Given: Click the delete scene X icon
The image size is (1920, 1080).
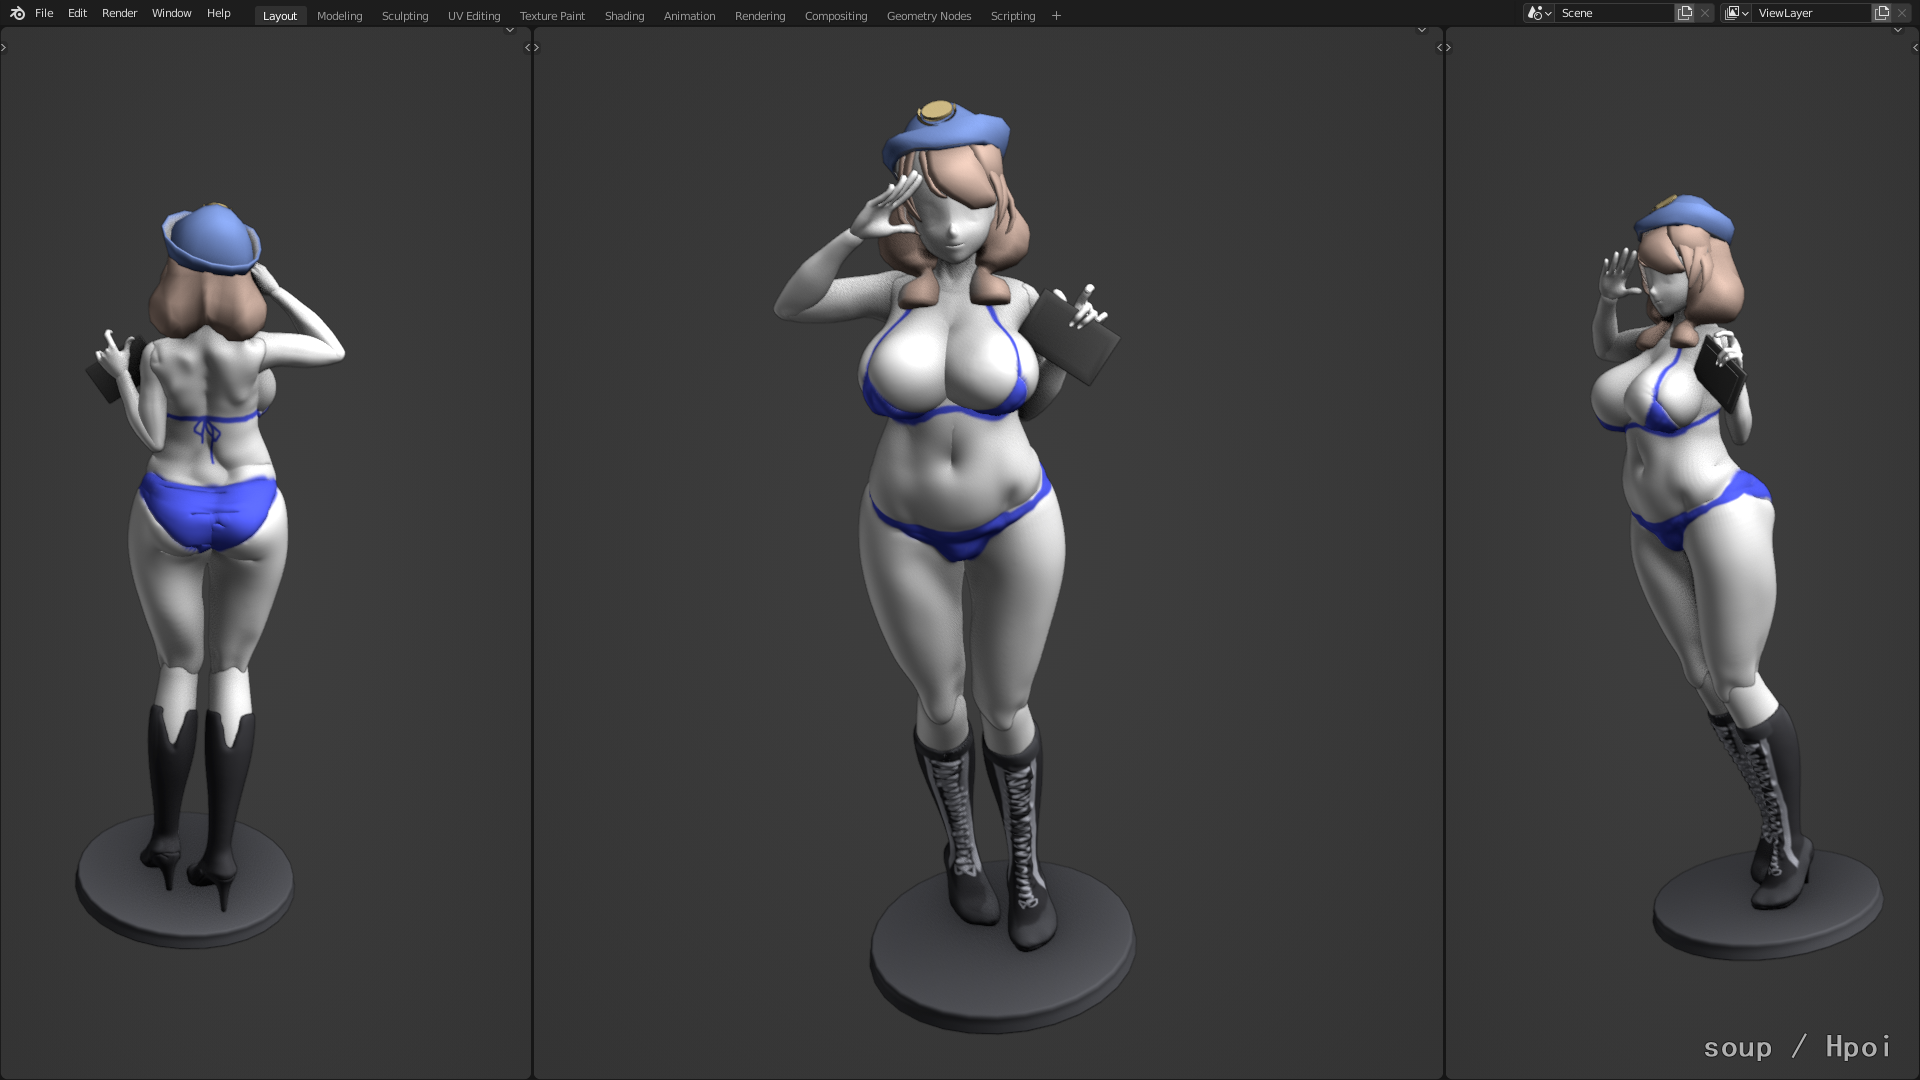Looking at the screenshot, I should 1705,13.
